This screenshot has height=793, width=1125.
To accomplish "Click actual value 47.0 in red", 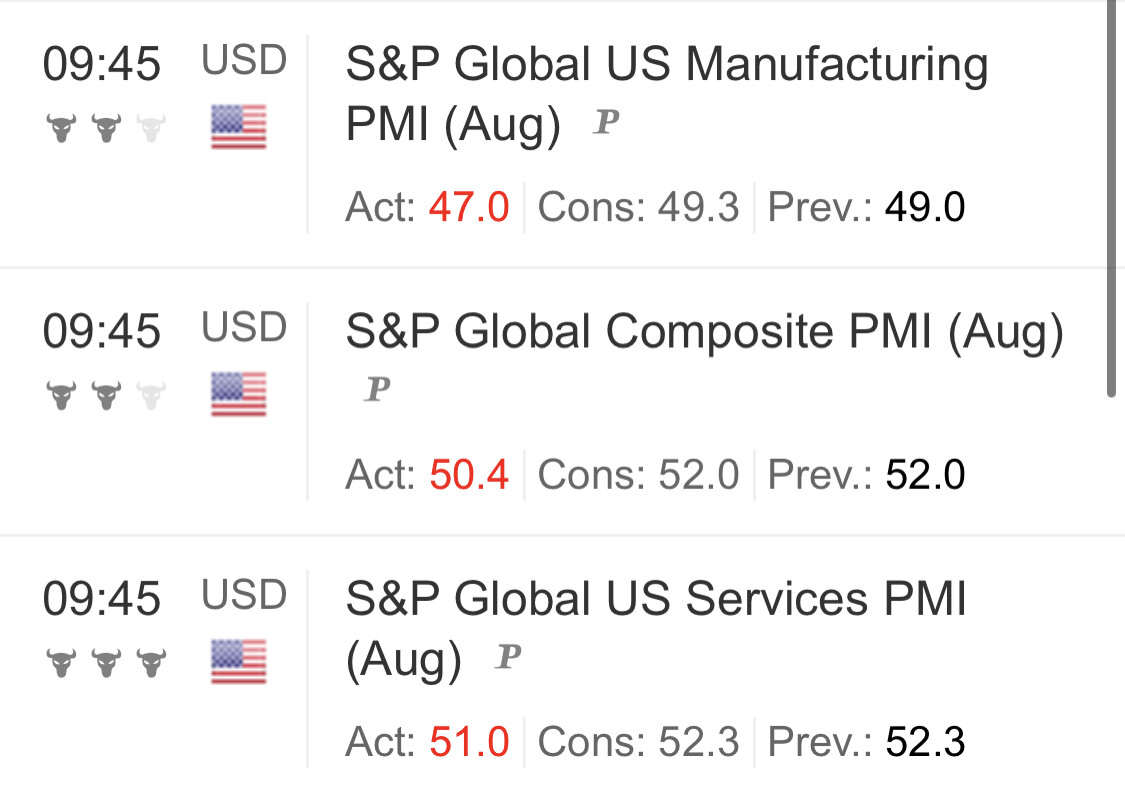I will tap(469, 208).
